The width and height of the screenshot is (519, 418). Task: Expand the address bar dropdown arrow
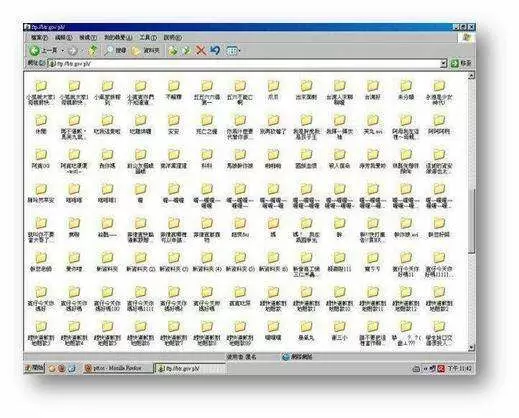click(443, 63)
